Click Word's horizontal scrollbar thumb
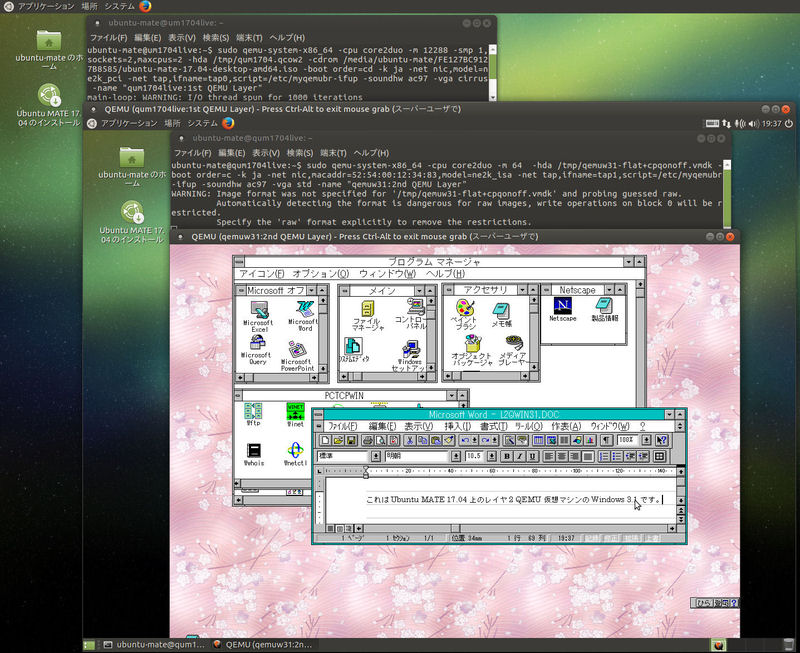 click(x=456, y=529)
